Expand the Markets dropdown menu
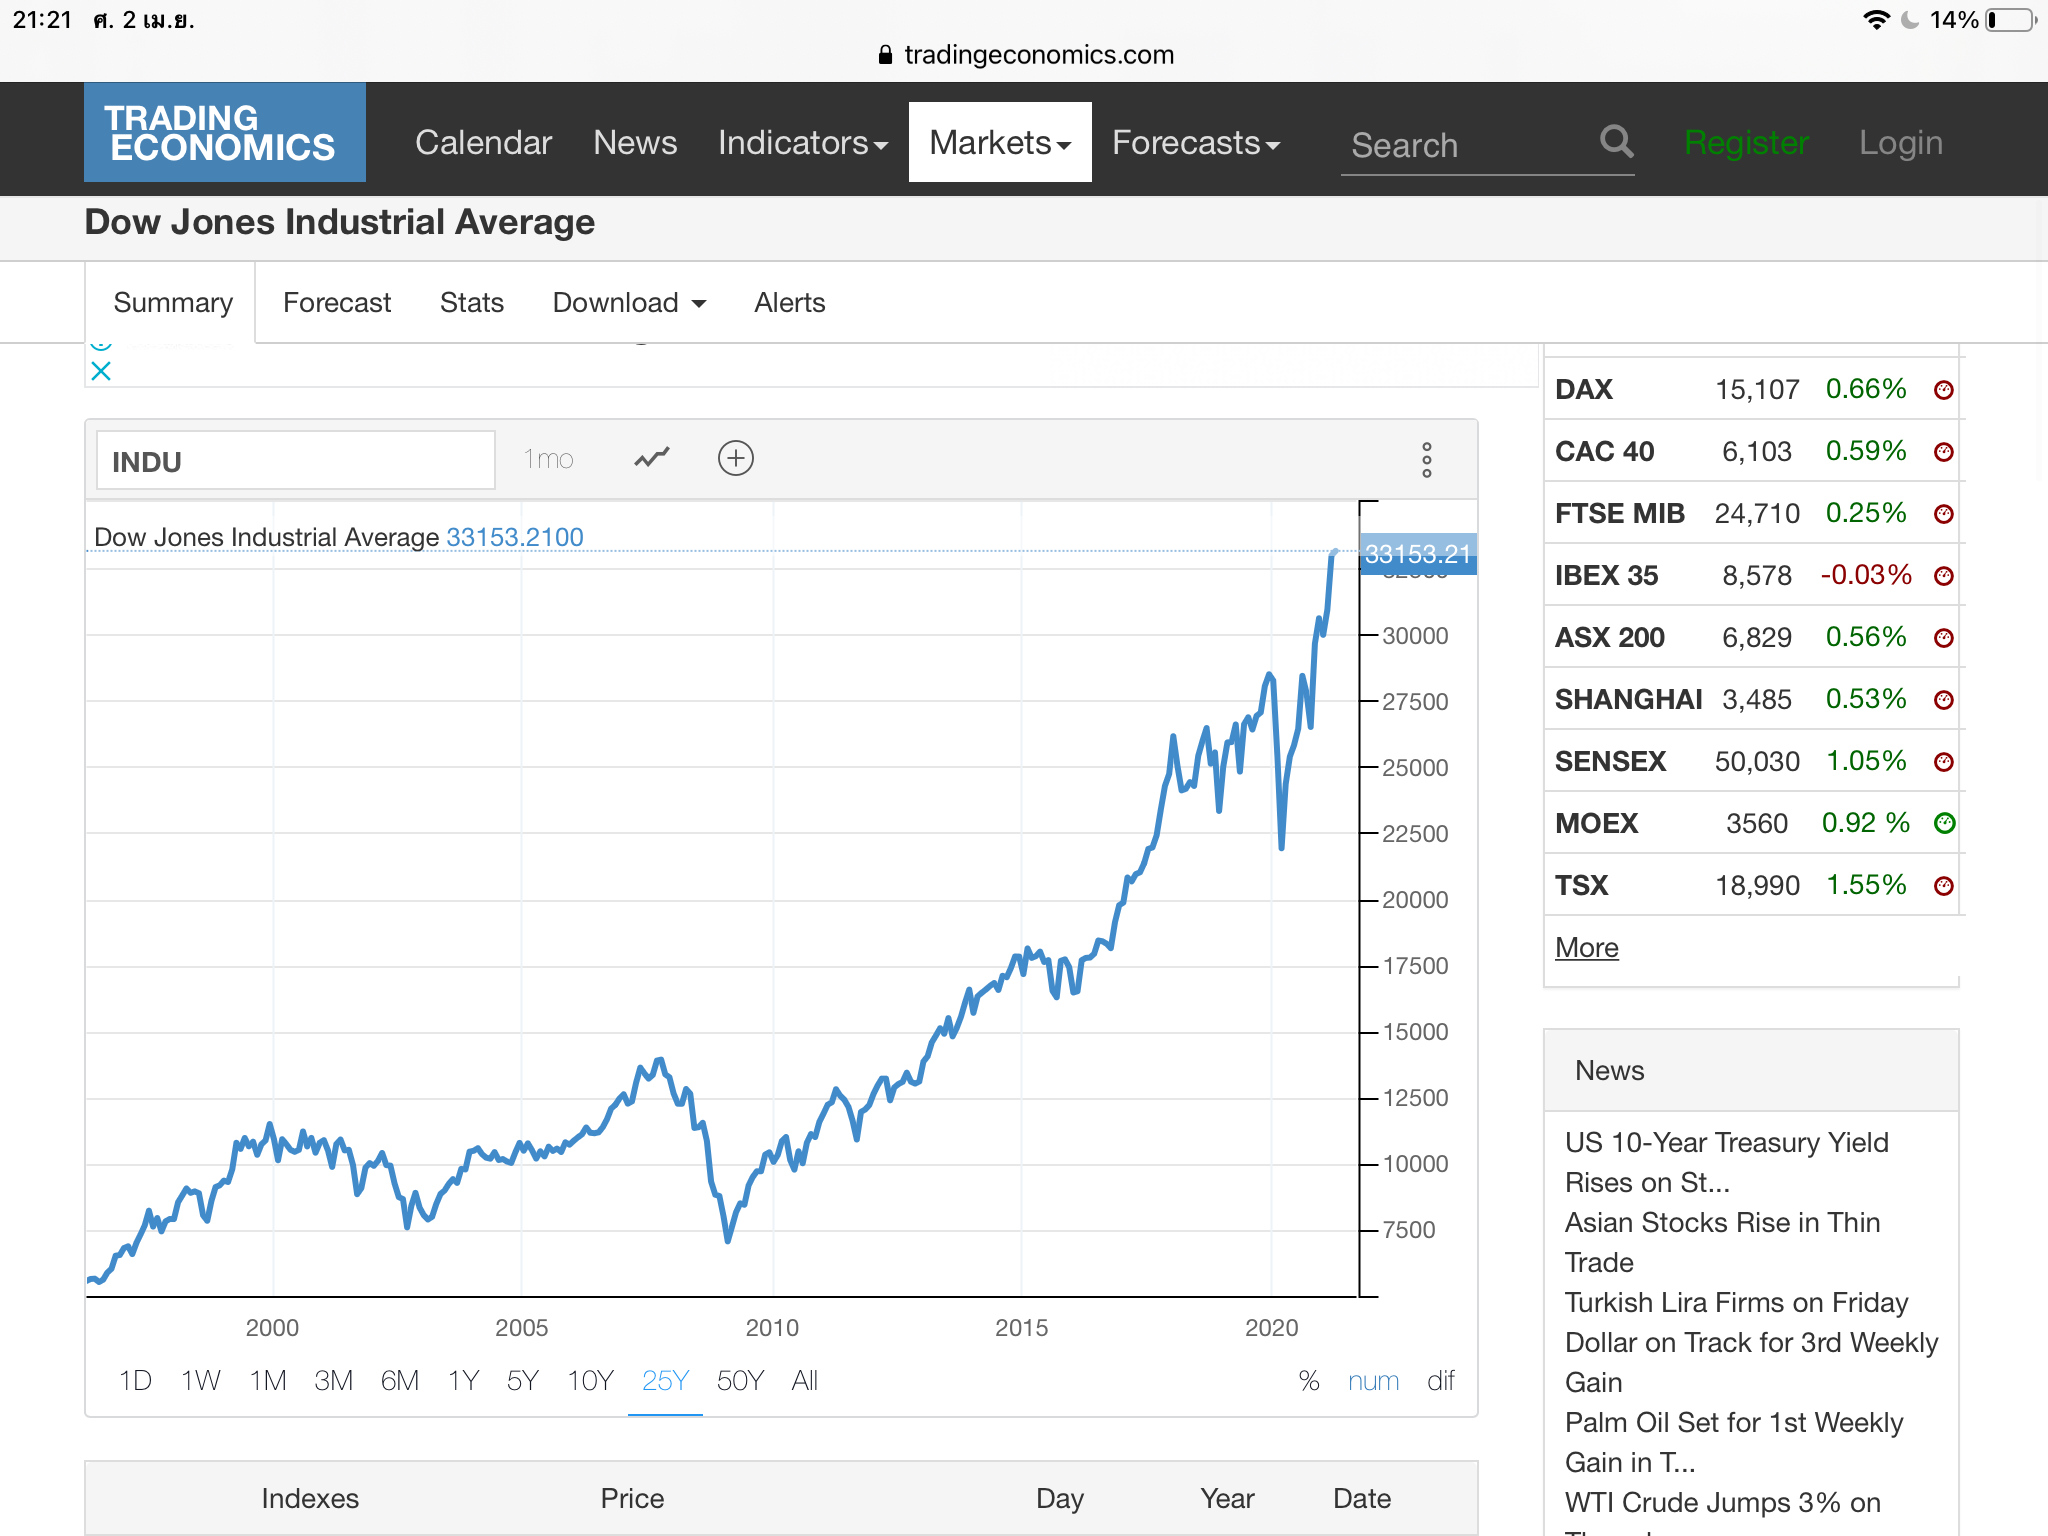The height and width of the screenshot is (1536, 2048). [x=999, y=143]
